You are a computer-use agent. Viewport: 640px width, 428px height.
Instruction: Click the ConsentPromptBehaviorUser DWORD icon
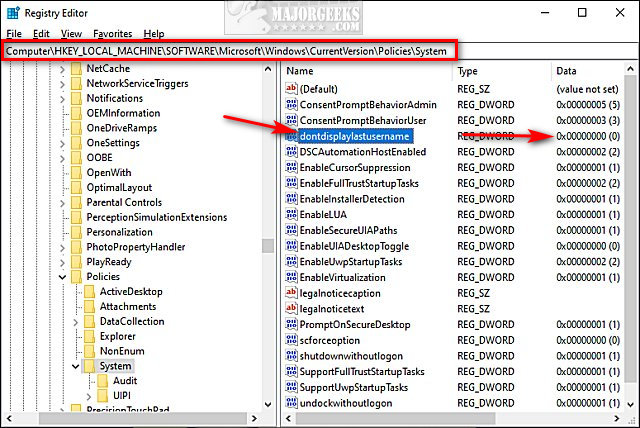coord(291,120)
